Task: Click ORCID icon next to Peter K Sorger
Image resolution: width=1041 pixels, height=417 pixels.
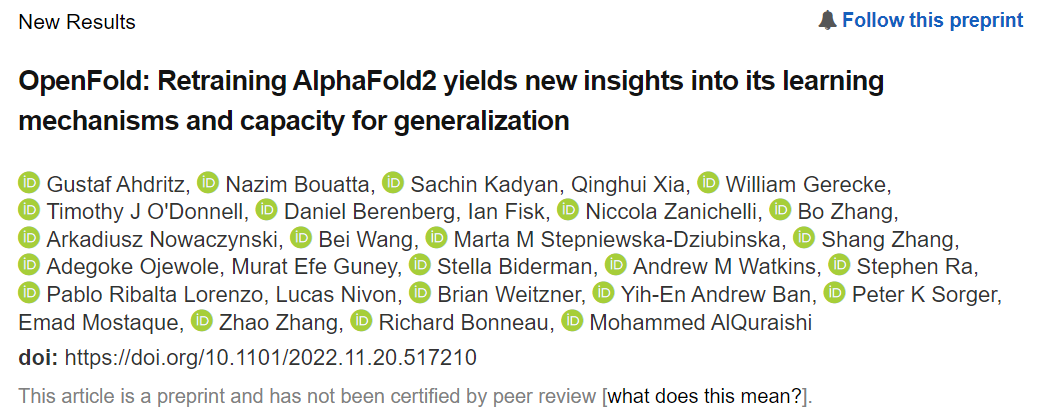Action: coord(834,294)
